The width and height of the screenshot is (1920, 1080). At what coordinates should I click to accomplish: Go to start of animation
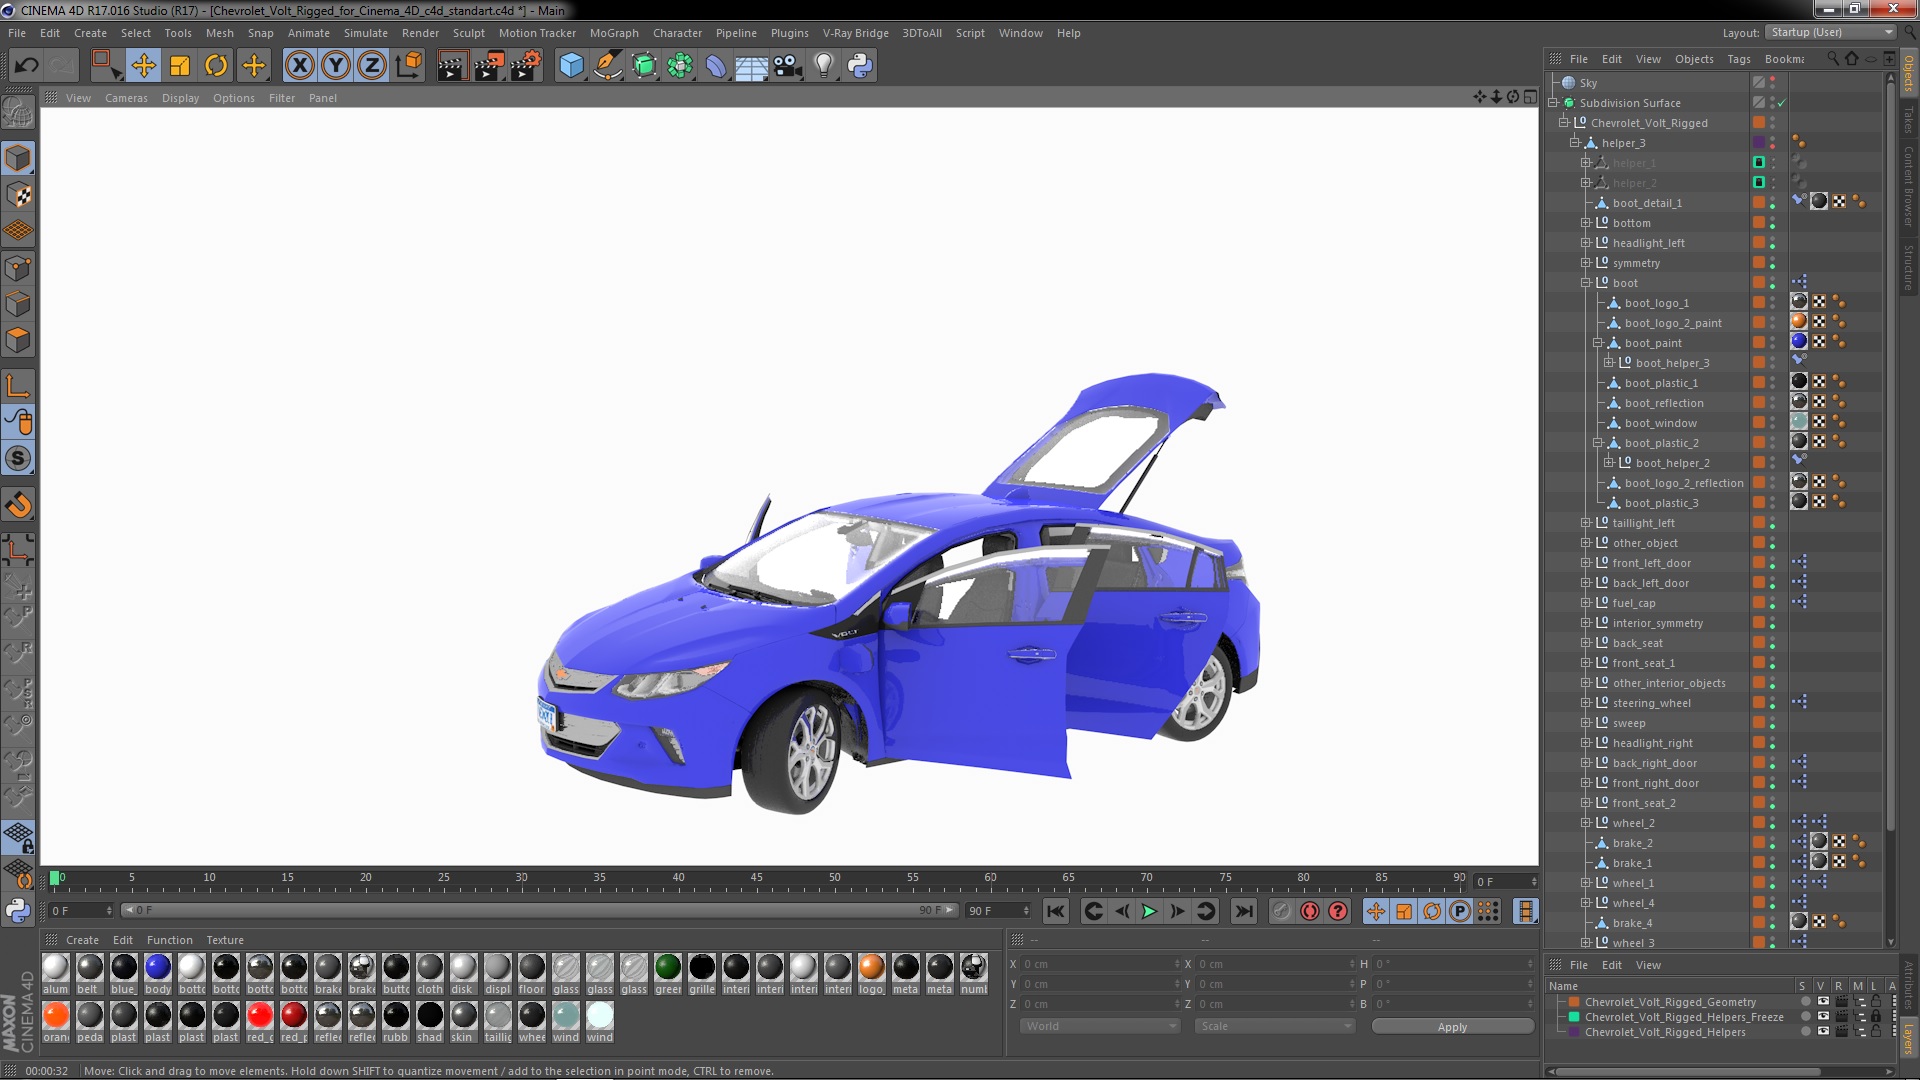click(x=1055, y=911)
